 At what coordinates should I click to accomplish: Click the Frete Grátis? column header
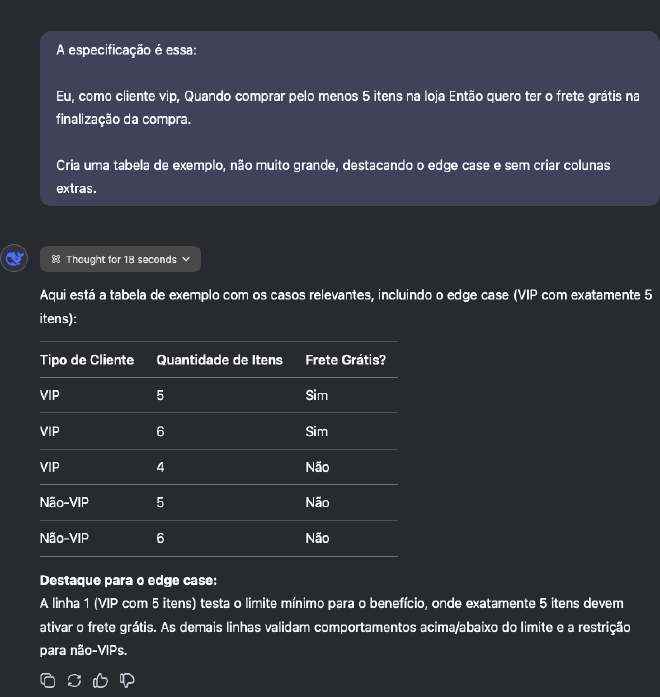coord(345,360)
